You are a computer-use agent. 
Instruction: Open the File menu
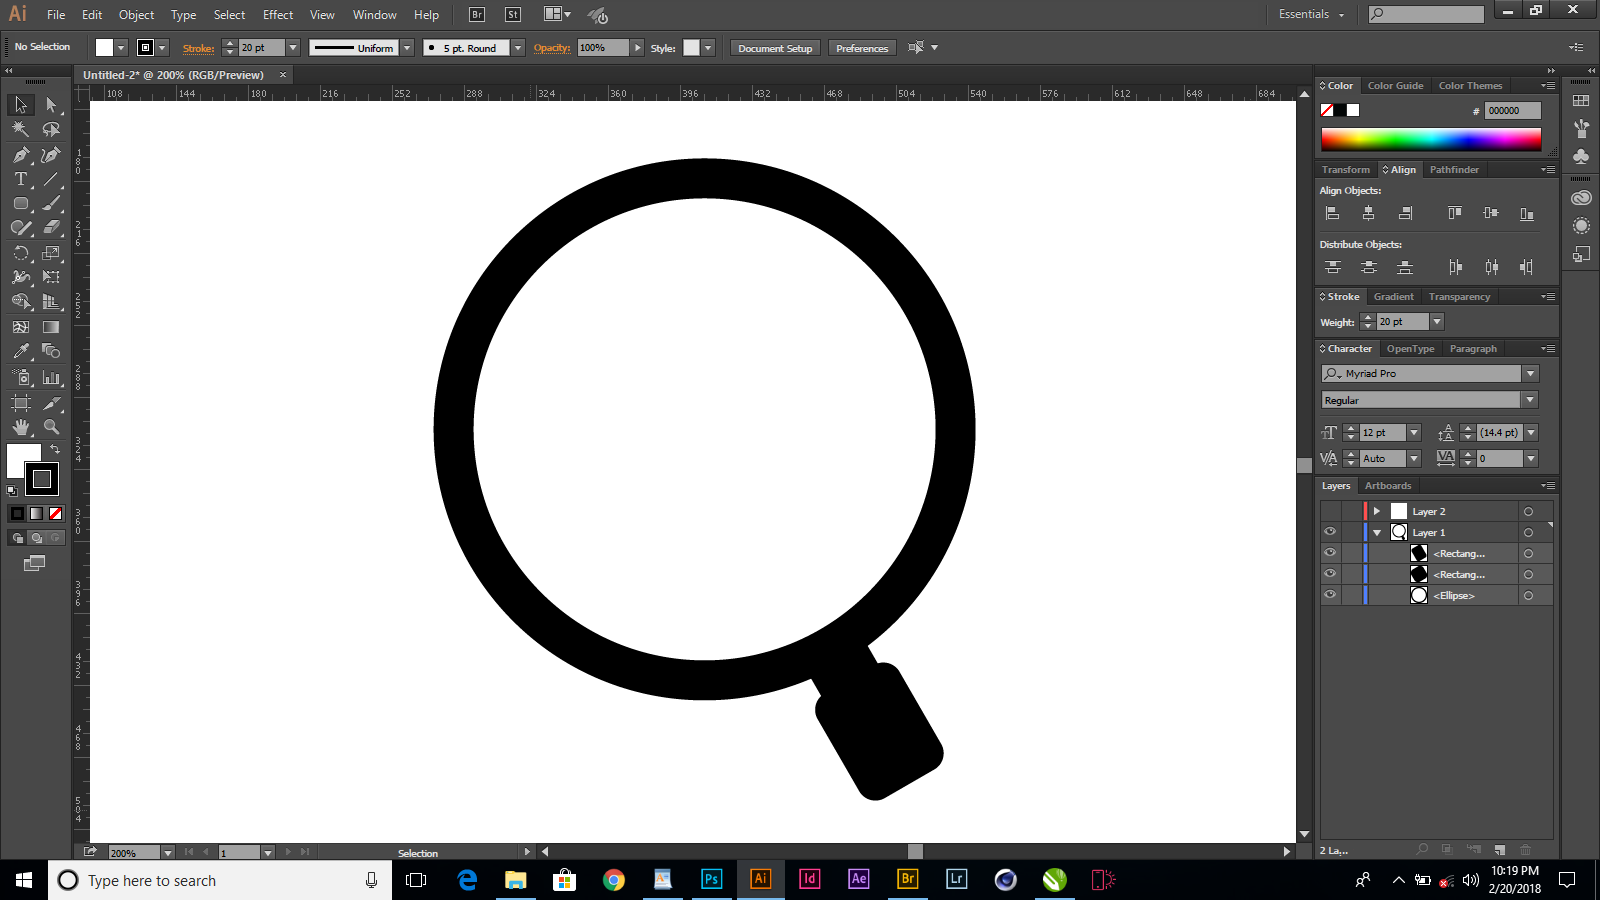[56, 14]
